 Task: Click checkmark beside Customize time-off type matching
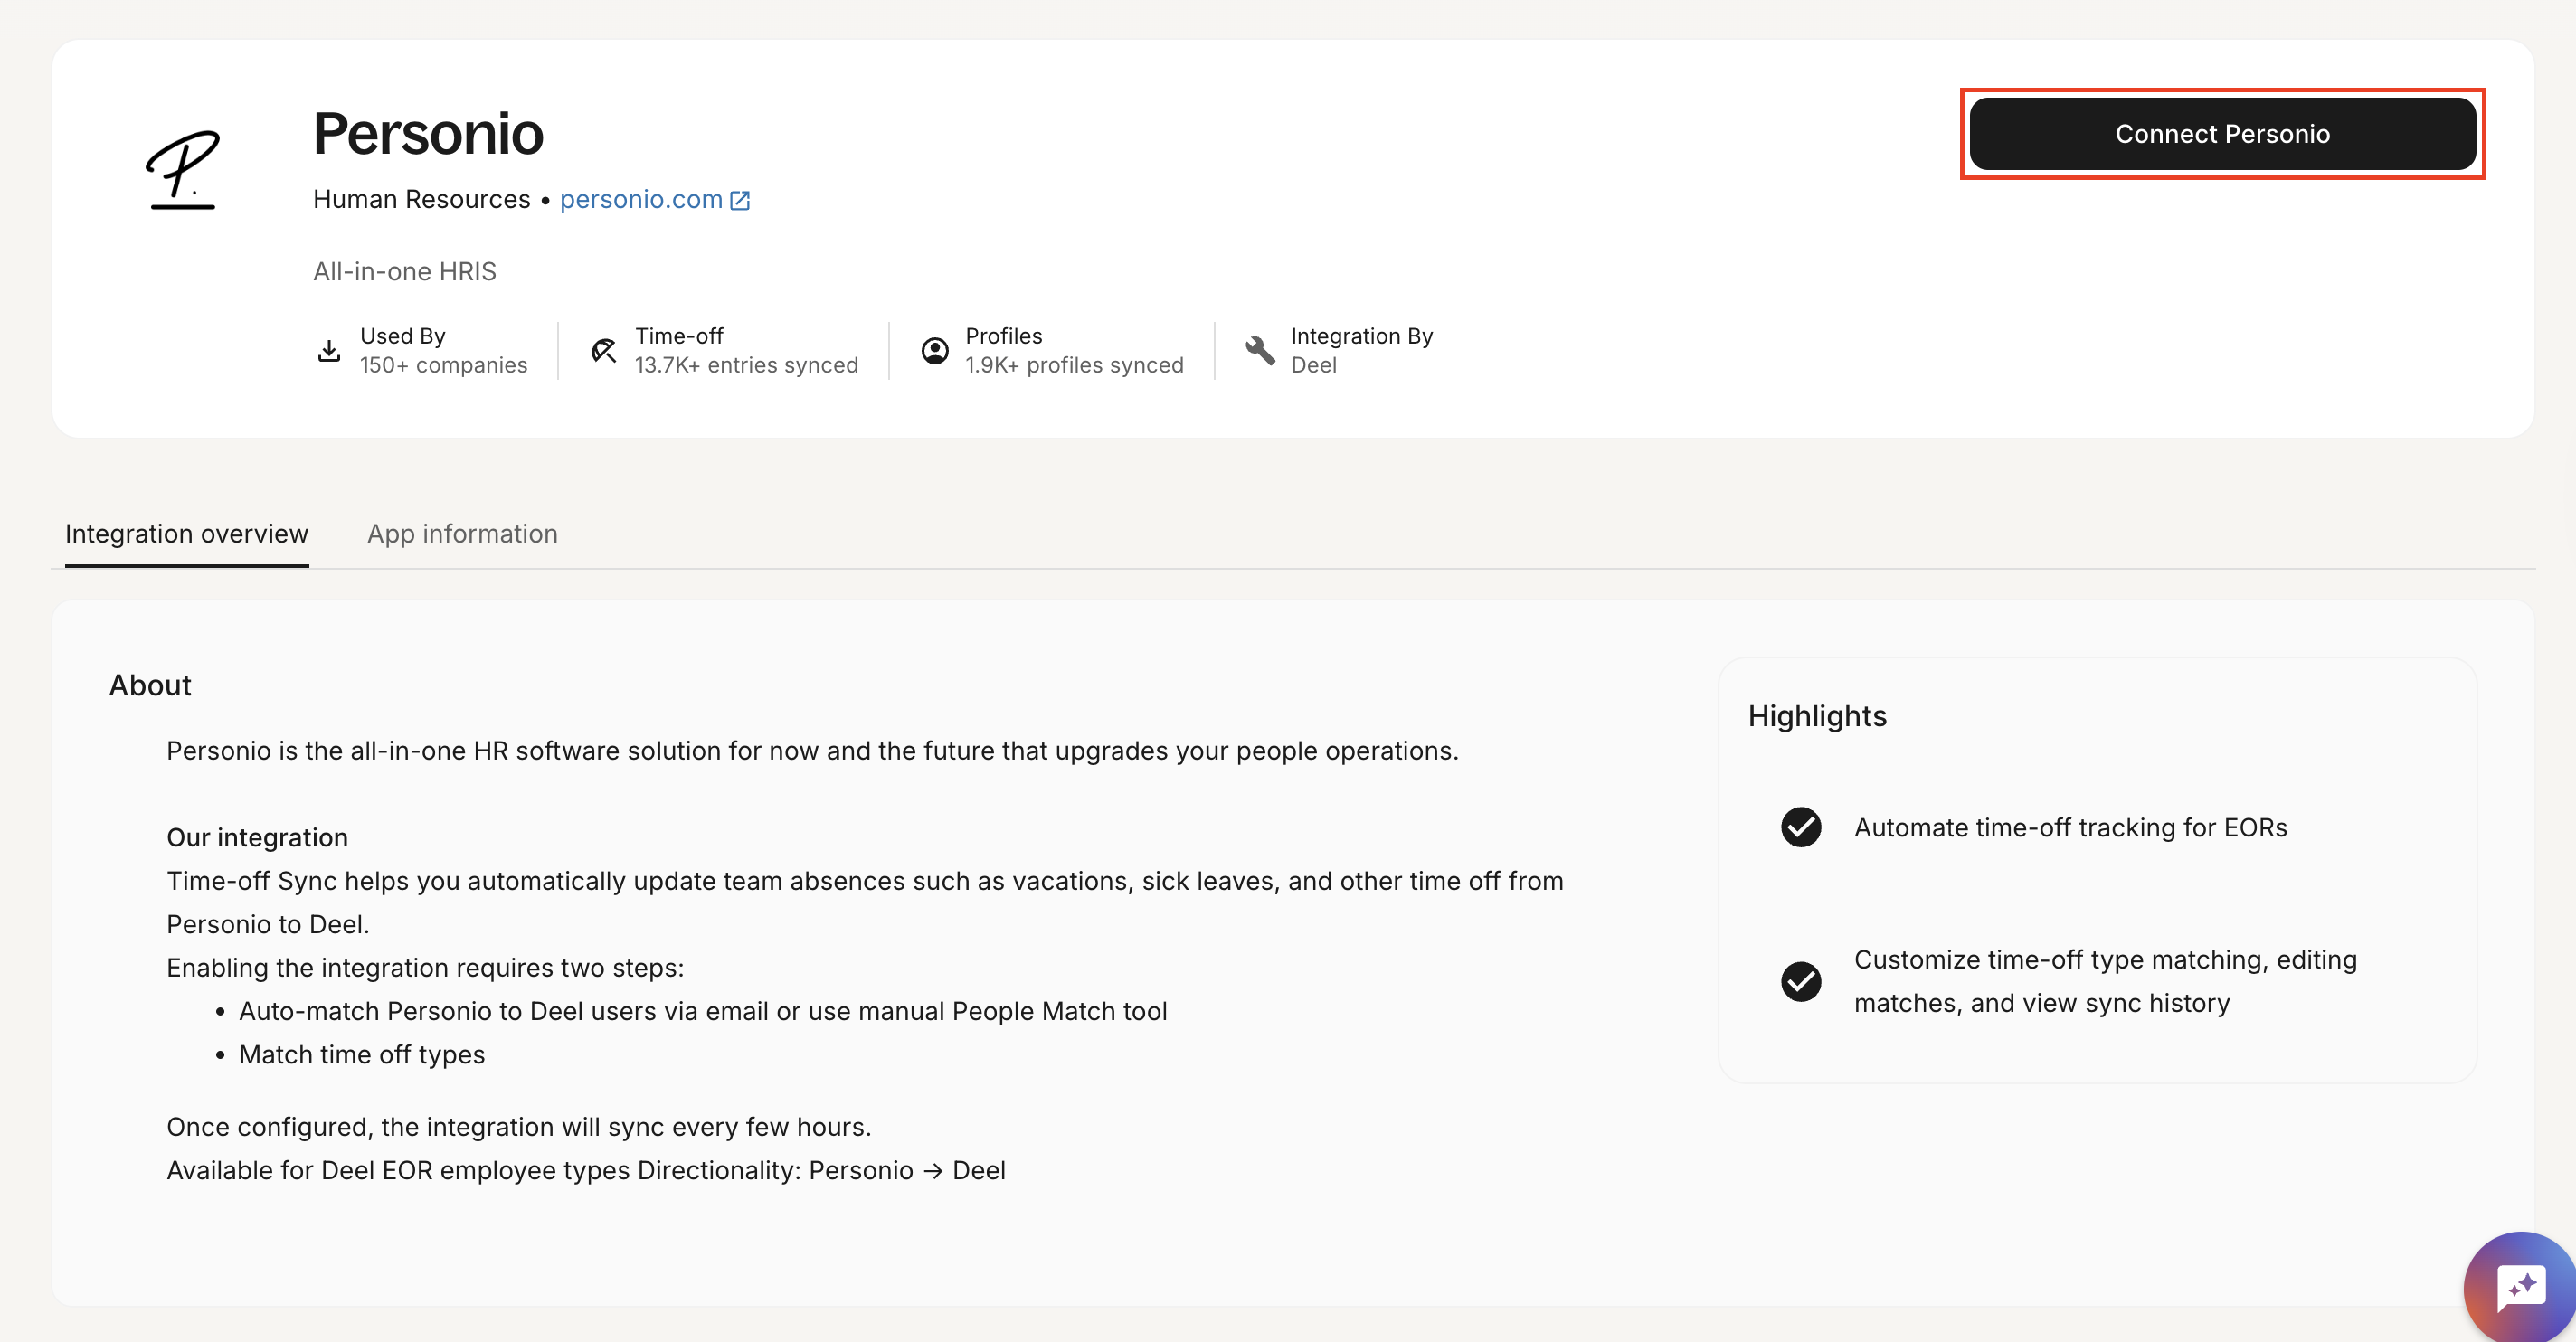pyautogui.click(x=1801, y=982)
